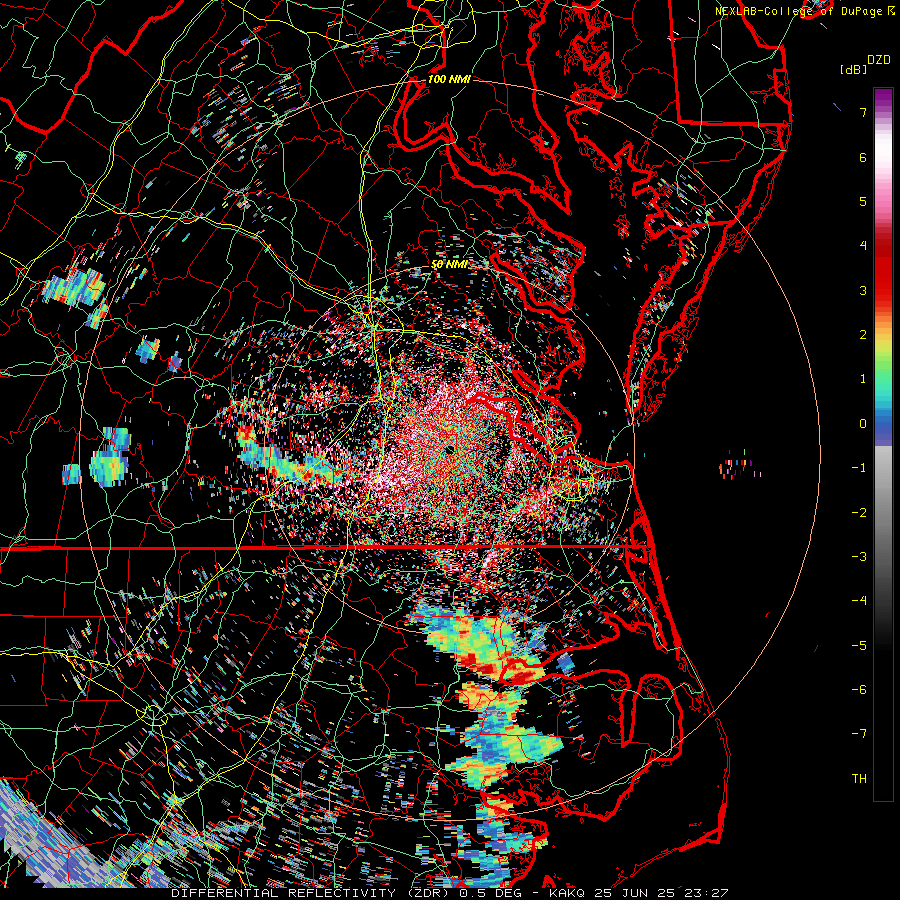
Task: Click the 3 dB scale value
Action: coord(863,290)
